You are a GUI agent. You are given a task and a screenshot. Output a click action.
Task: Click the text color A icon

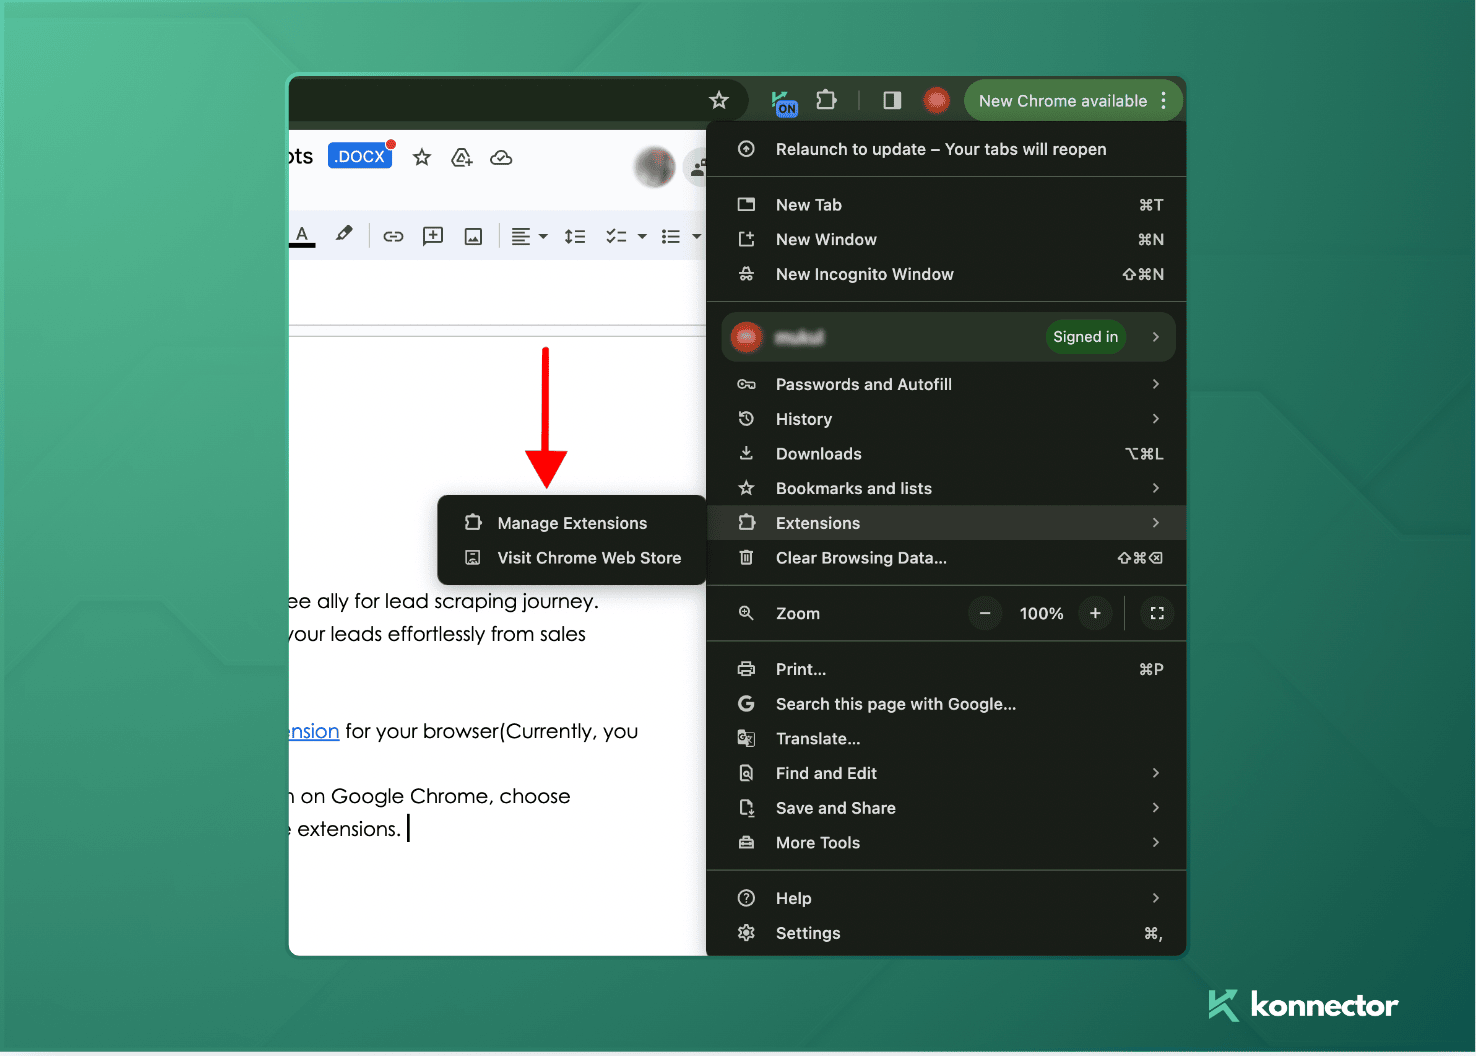point(302,236)
